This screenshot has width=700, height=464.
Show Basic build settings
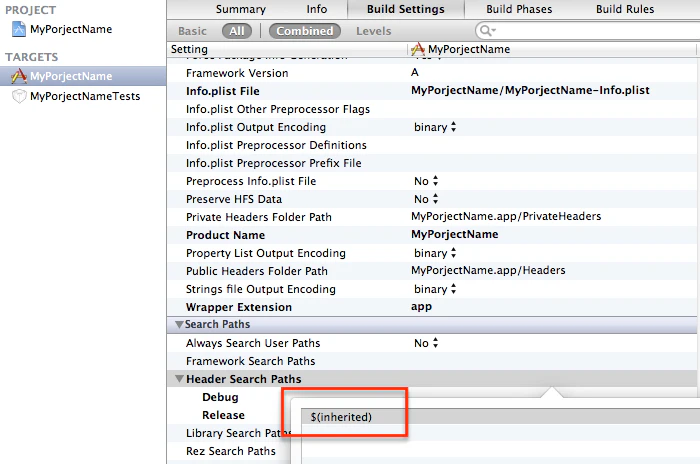192,31
